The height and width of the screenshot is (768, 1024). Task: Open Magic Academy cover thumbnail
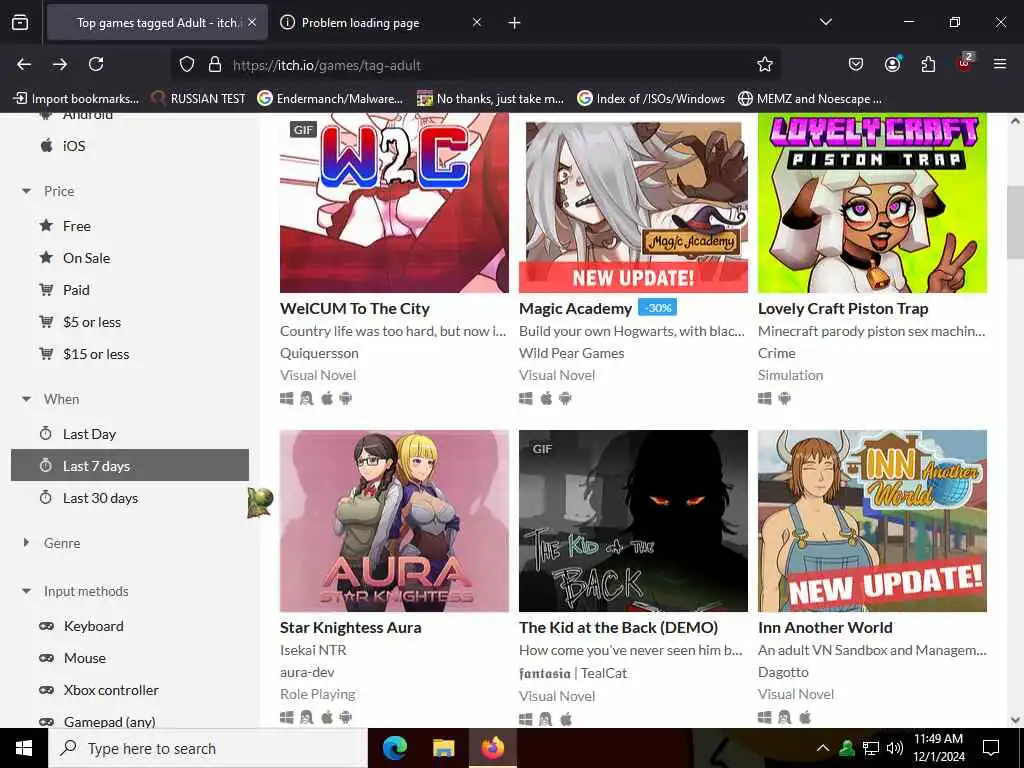633,203
